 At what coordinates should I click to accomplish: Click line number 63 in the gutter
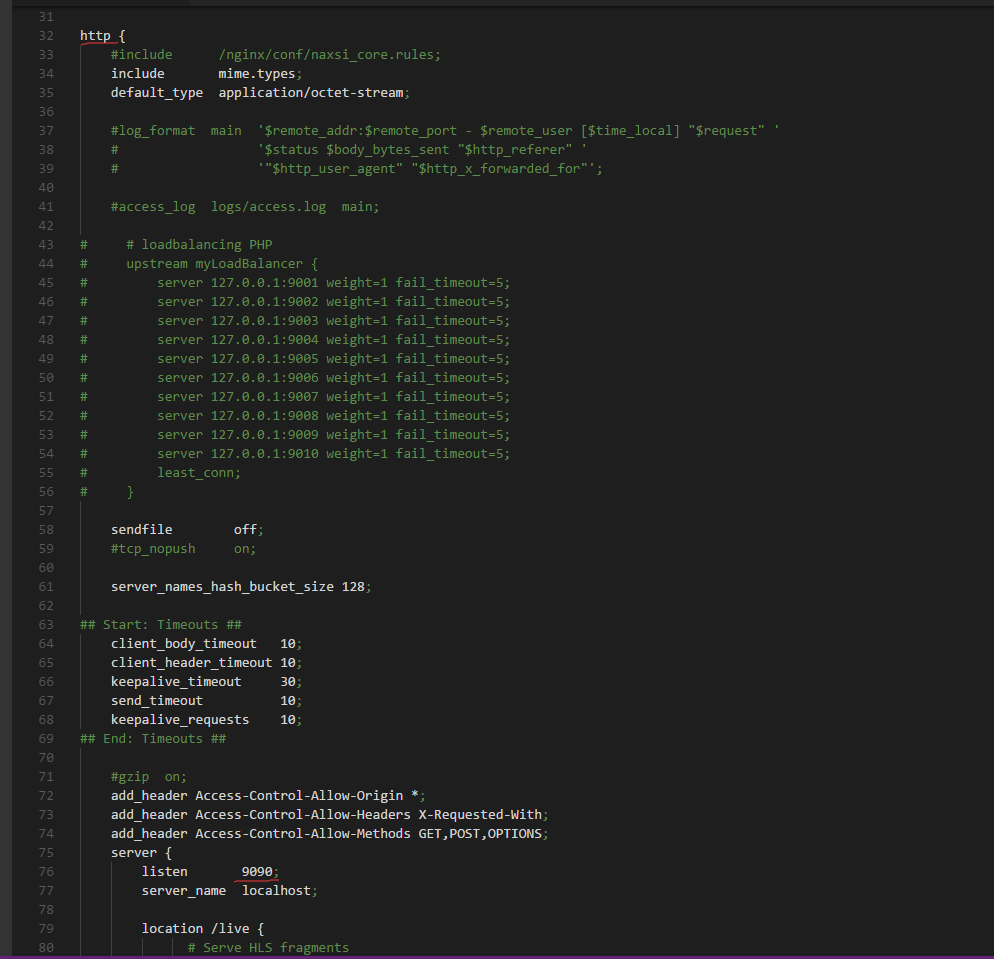click(x=46, y=625)
